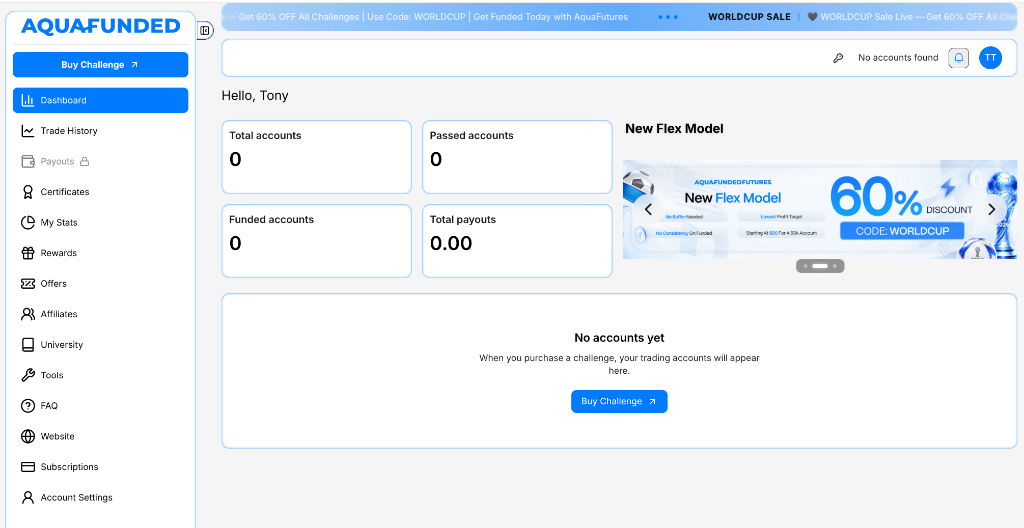The image size is (1024, 528).
Task: Open the Certificates page
Action: 101,192
